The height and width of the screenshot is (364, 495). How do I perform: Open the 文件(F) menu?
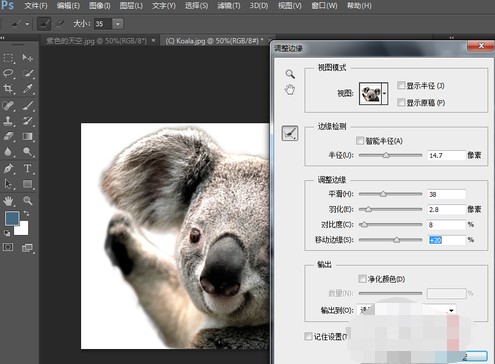coord(36,6)
